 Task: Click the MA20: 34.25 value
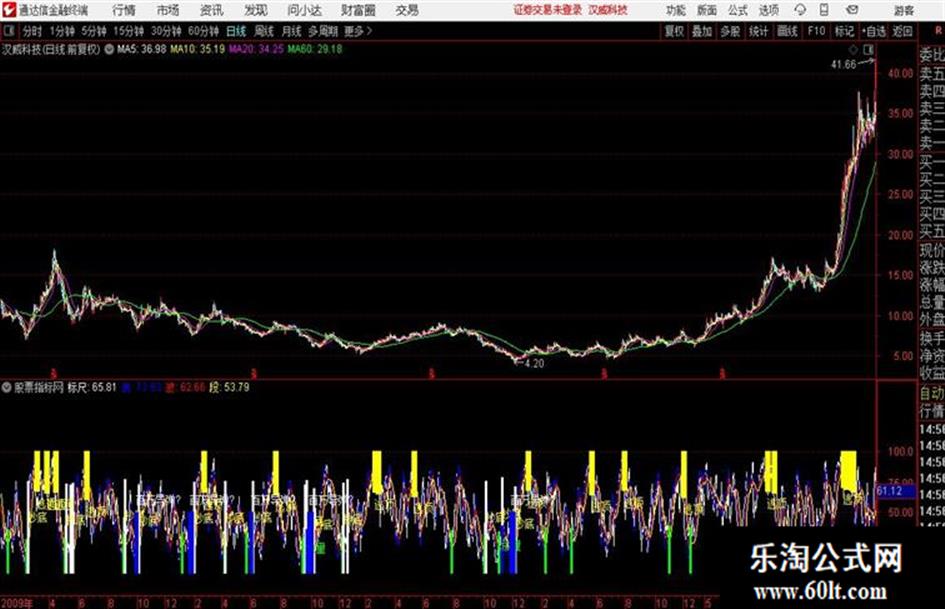[x=256, y=49]
